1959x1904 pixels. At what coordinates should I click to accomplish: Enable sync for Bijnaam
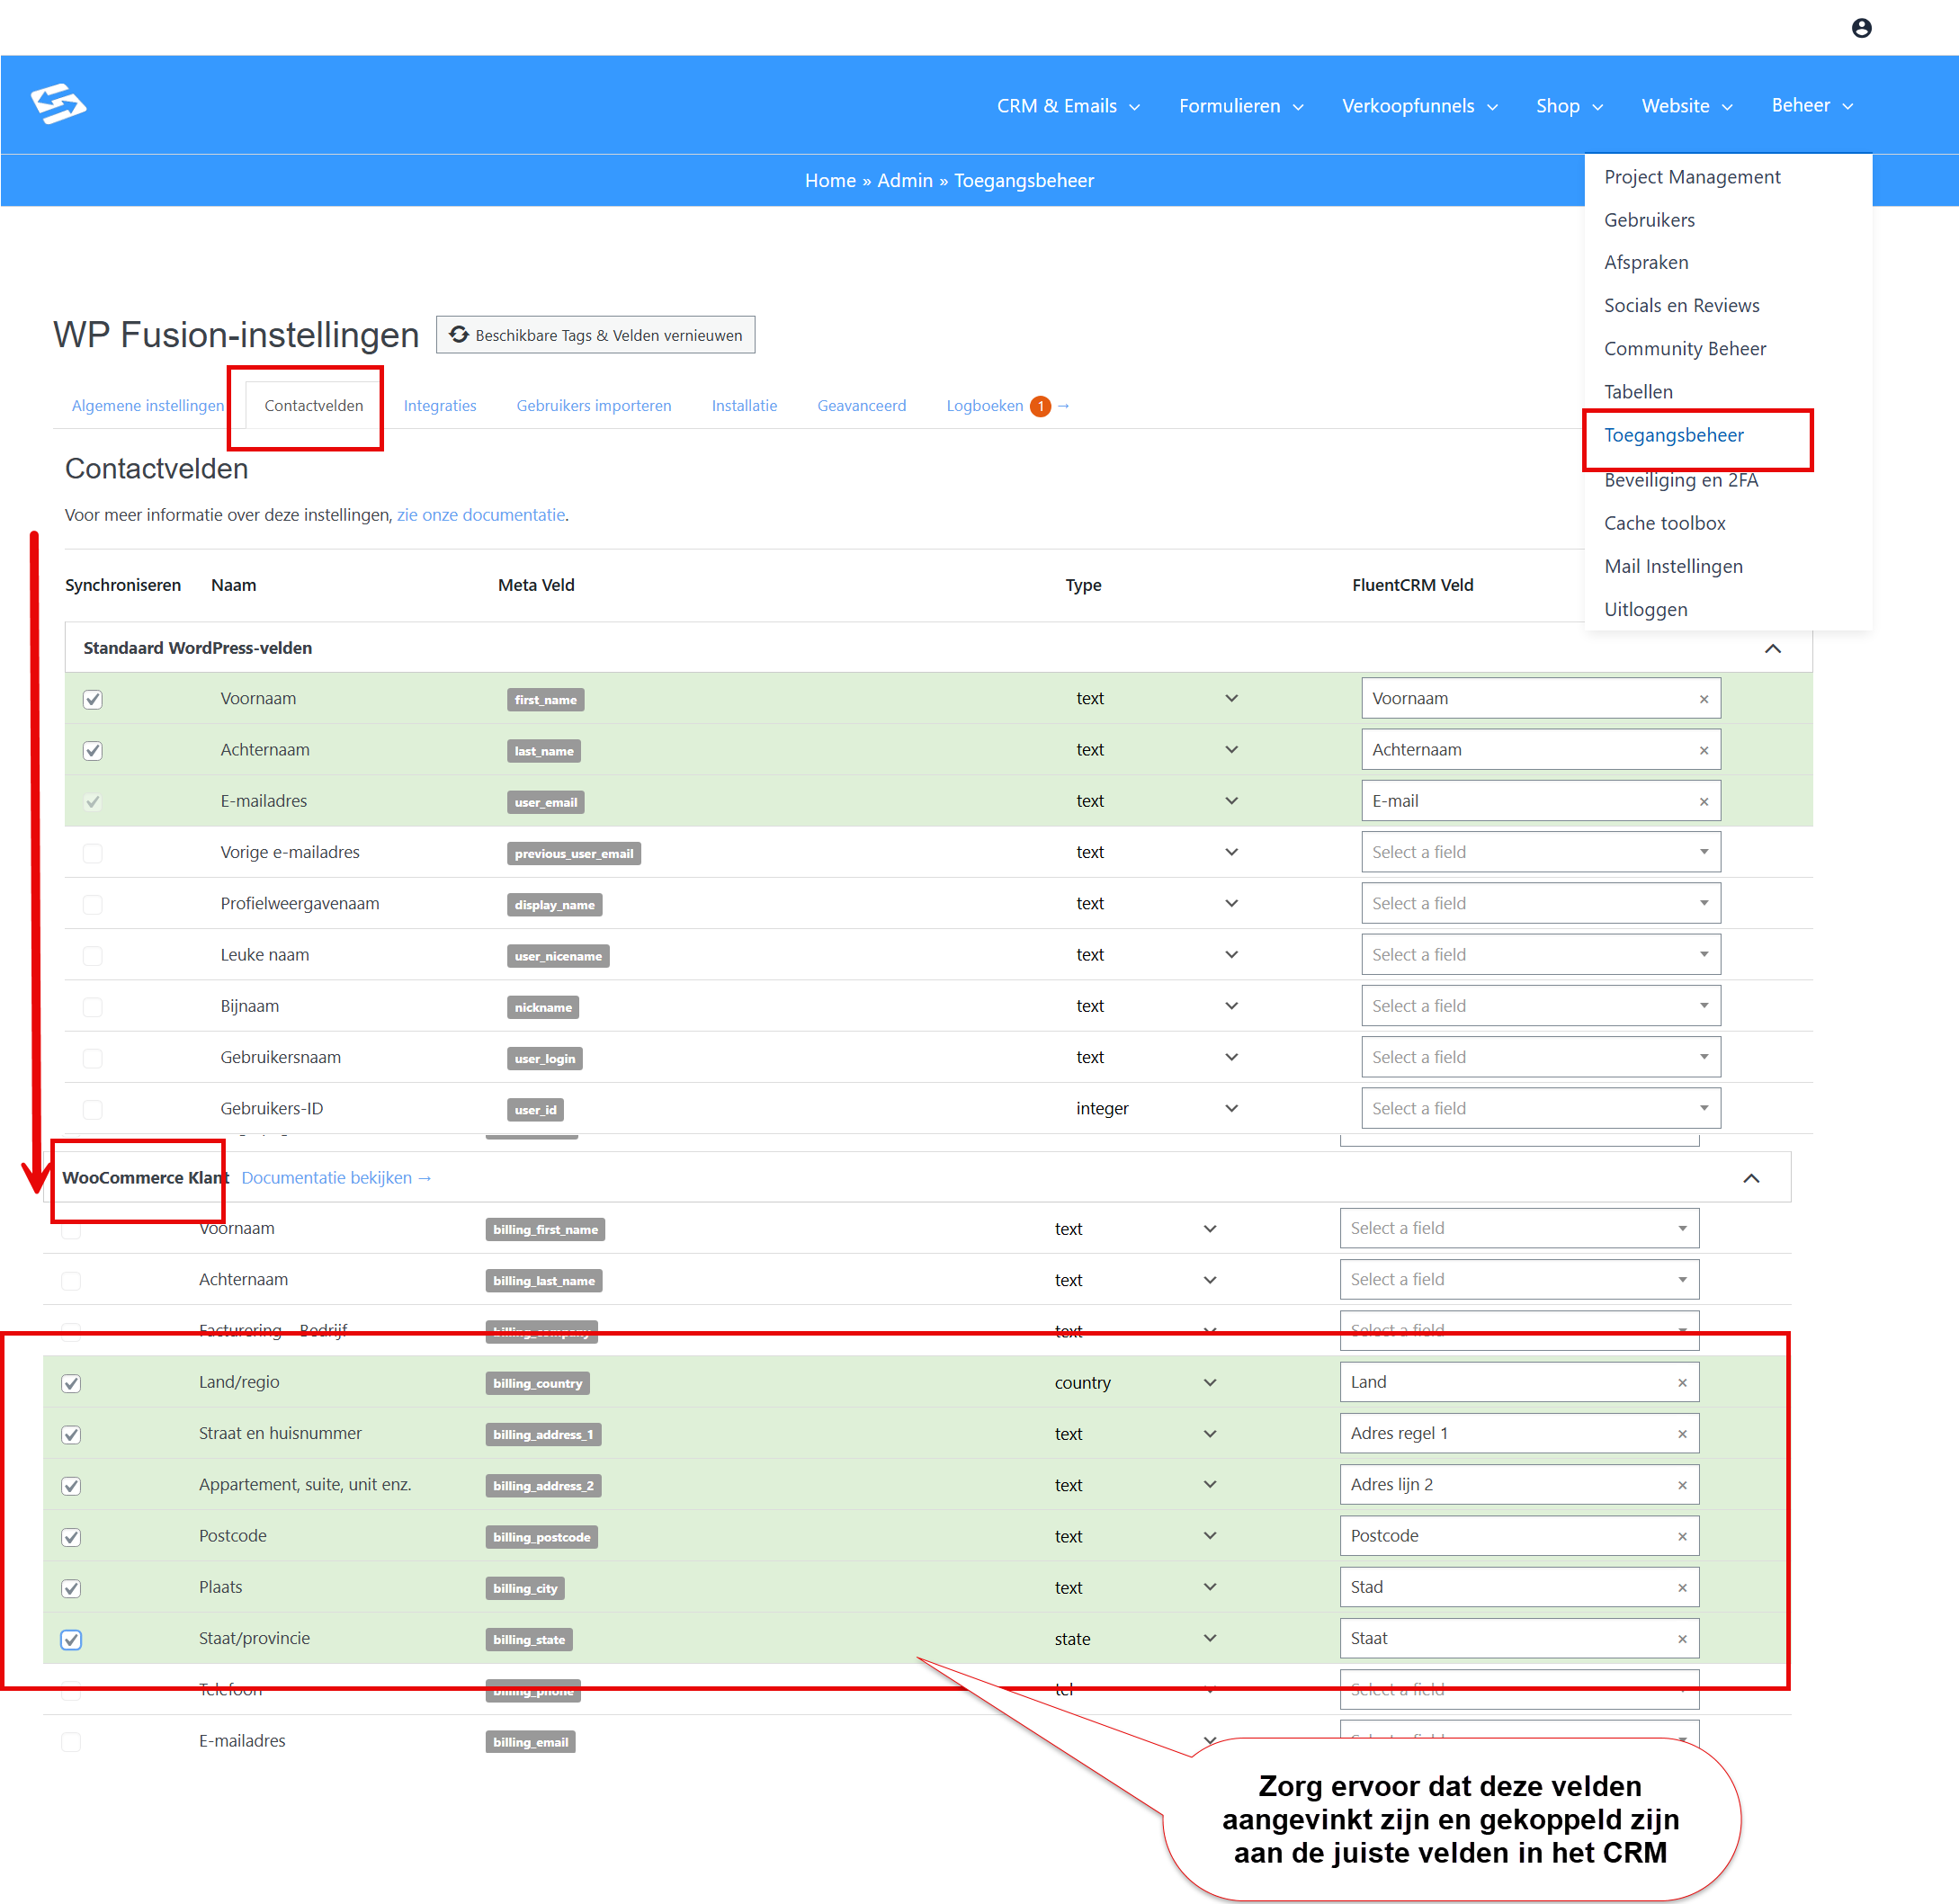point(93,1006)
